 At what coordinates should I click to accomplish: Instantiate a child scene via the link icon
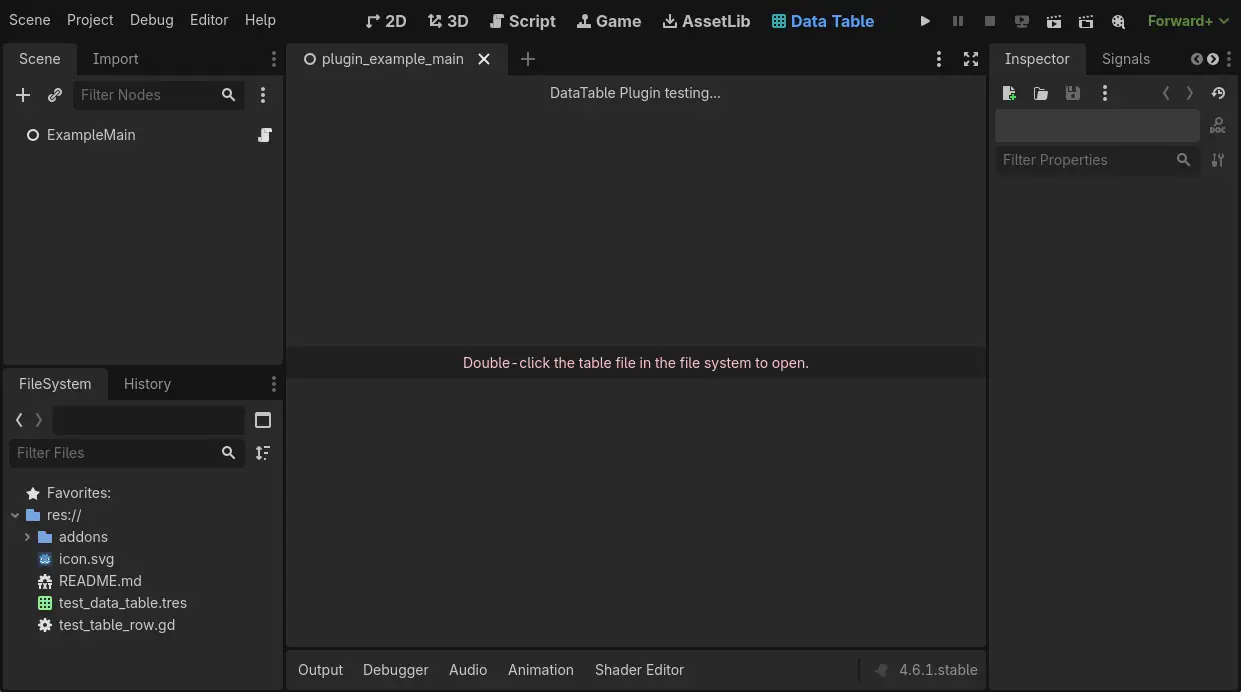[55, 95]
